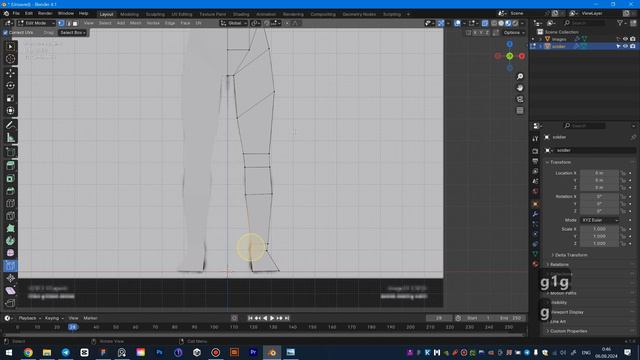640x360 pixels.
Task: Open the Render menu
Action: pos(45,13)
